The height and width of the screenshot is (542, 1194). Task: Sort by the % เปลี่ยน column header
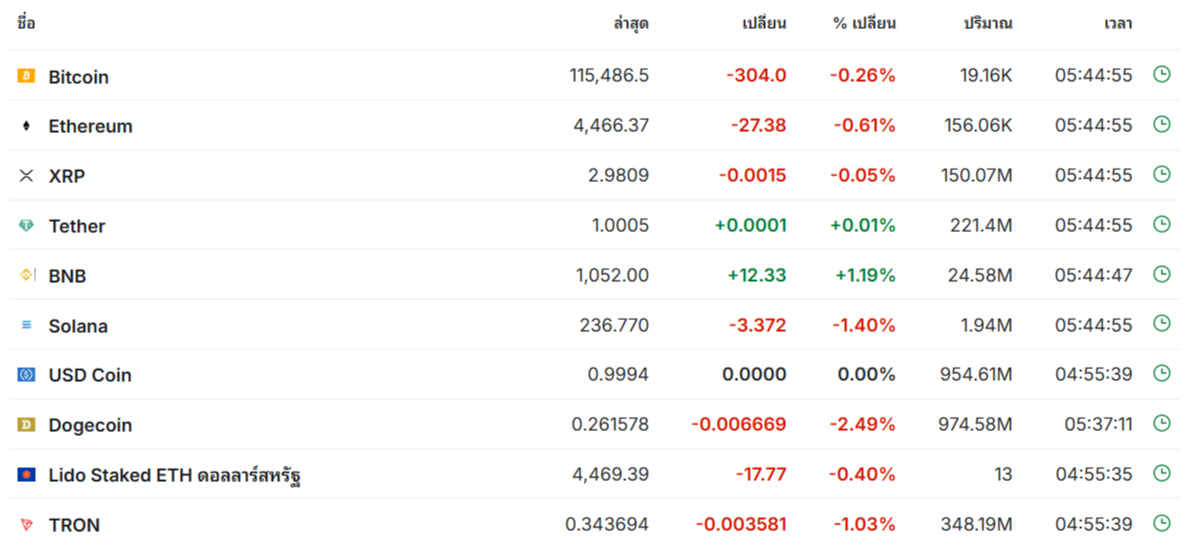tap(864, 24)
